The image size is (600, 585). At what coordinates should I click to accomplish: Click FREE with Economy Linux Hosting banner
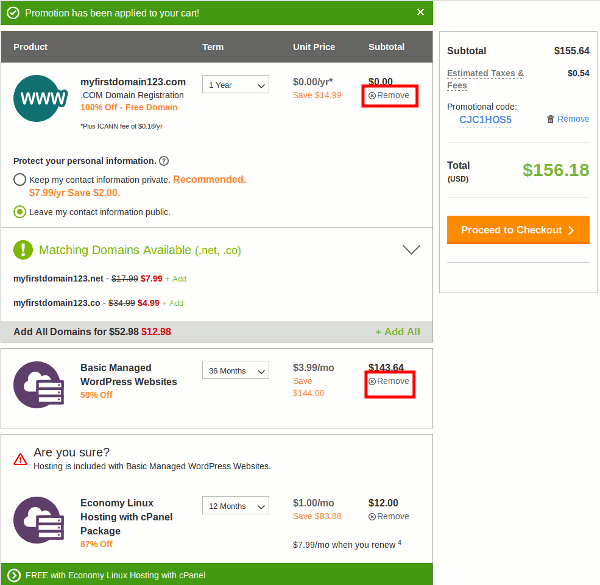point(217,574)
